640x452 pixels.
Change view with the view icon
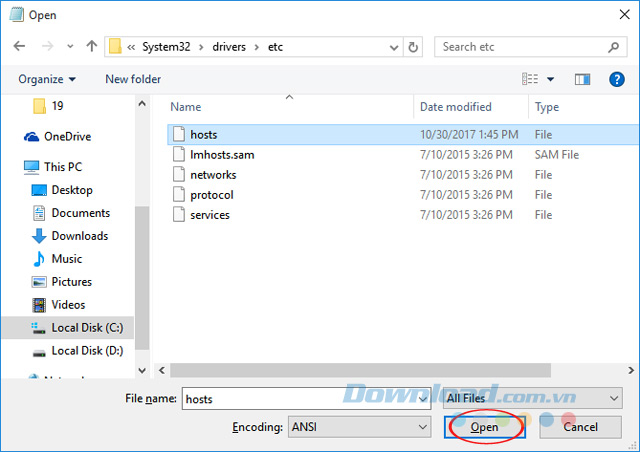click(x=530, y=79)
